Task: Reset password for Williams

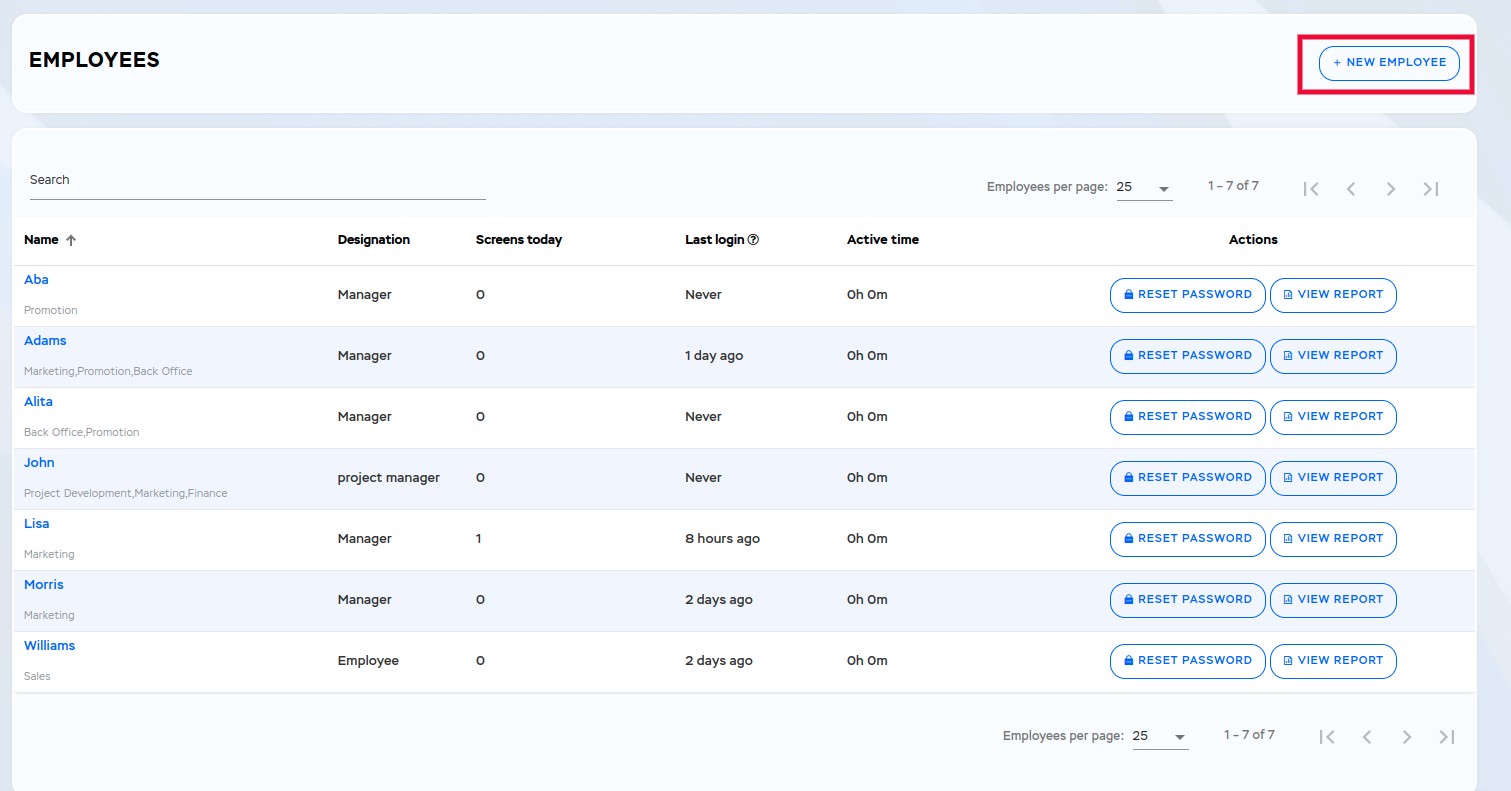Action: 1187,661
